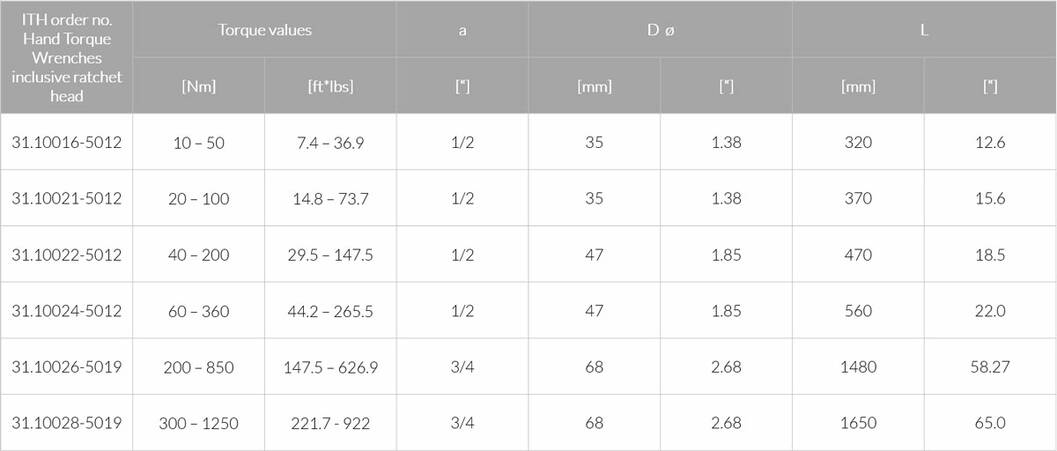Select the 1480 mm length cell

pos(858,367)
